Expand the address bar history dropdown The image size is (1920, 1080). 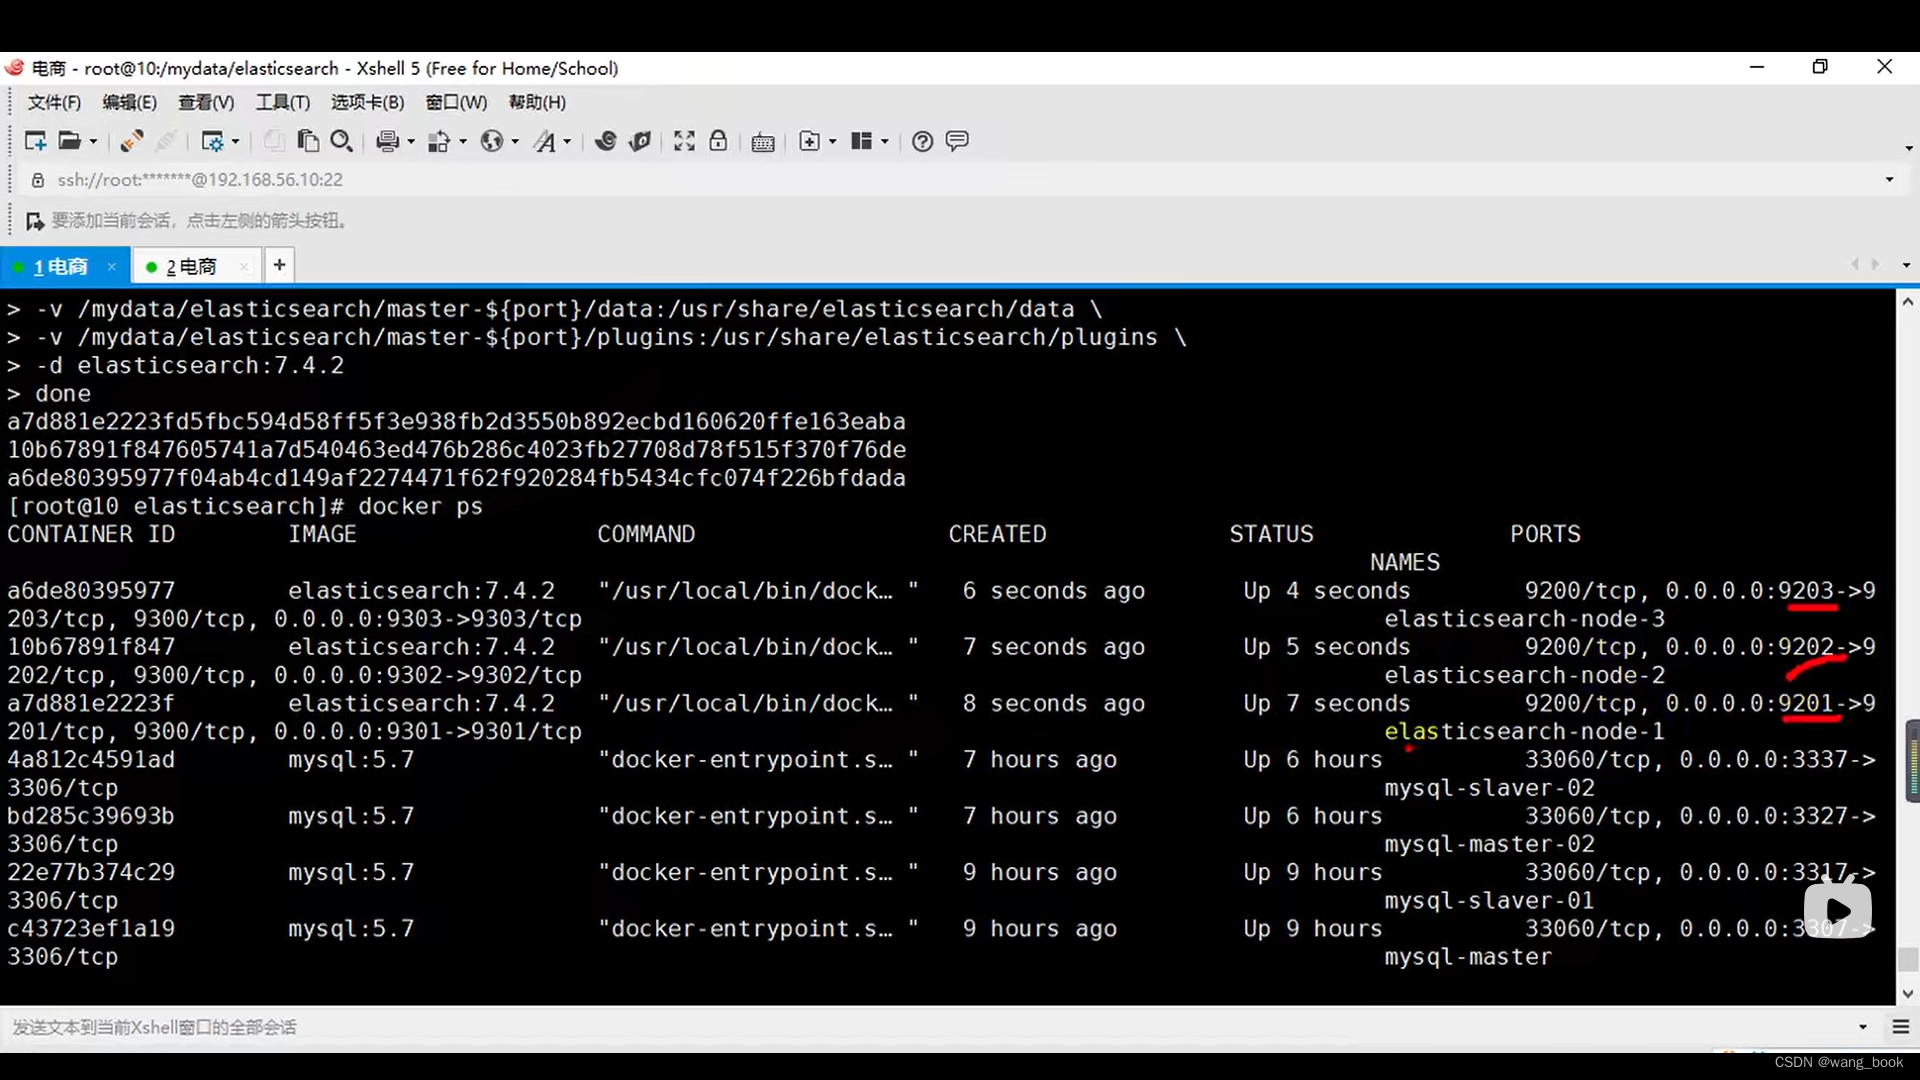pyautogui.click(x=1889, y=180)
